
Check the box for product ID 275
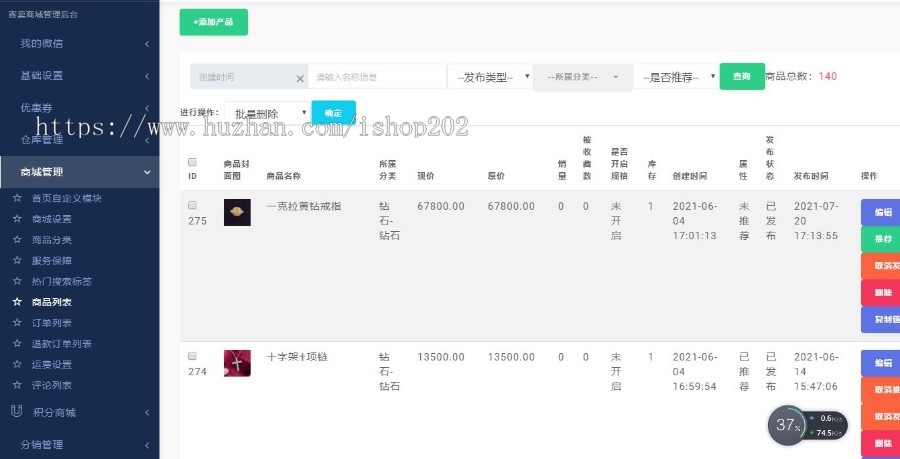[x=192, y=205]
